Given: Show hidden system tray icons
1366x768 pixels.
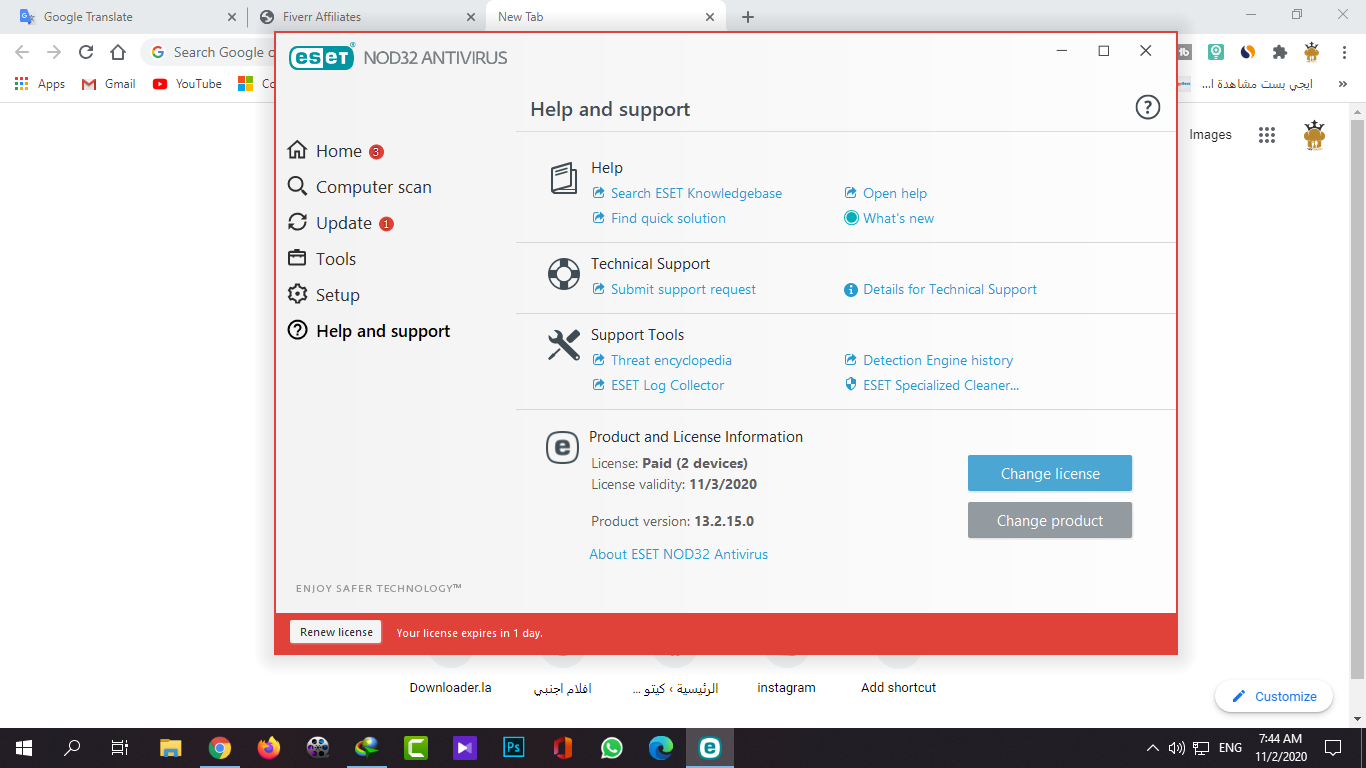Looking at the screenshot, I should point(1153,747).
